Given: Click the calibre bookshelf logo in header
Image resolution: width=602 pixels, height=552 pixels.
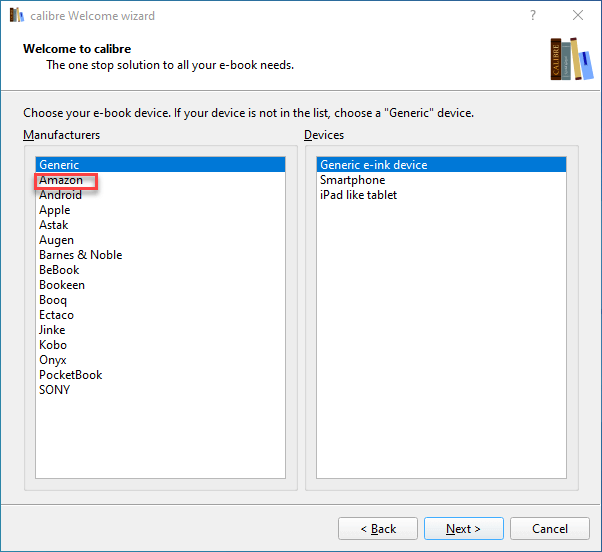Looking at the screenshot, I should pos(571,59).
